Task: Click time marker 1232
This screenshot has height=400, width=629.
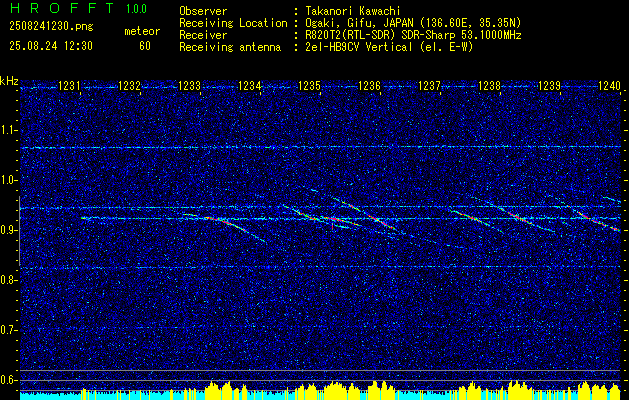Action: [129, 86]
